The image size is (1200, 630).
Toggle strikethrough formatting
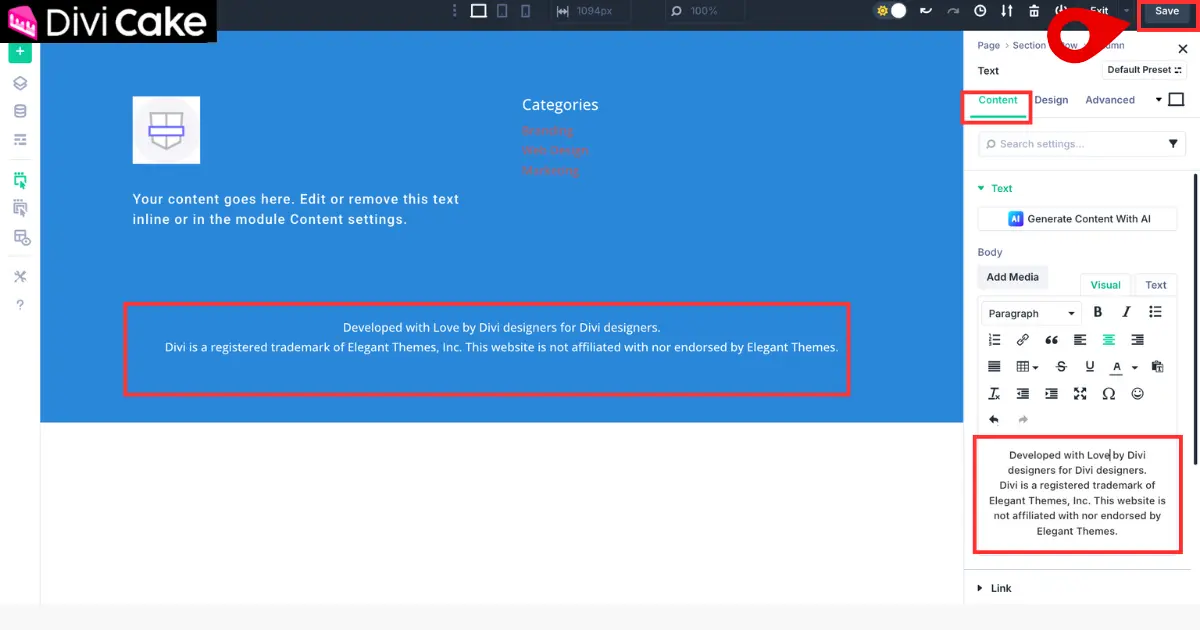[x=1062, y=367]
